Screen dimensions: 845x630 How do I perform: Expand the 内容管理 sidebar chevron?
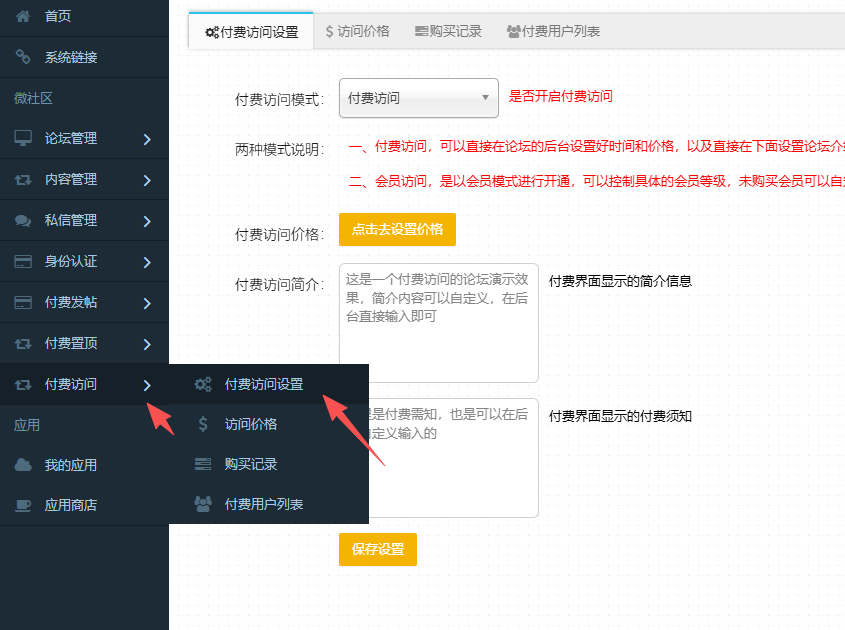147,180
